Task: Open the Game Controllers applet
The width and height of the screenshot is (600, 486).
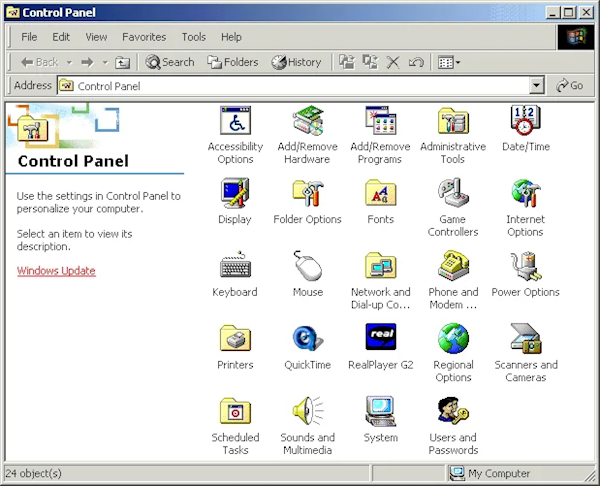Action: pyautogui.click(x=452, y=194)
